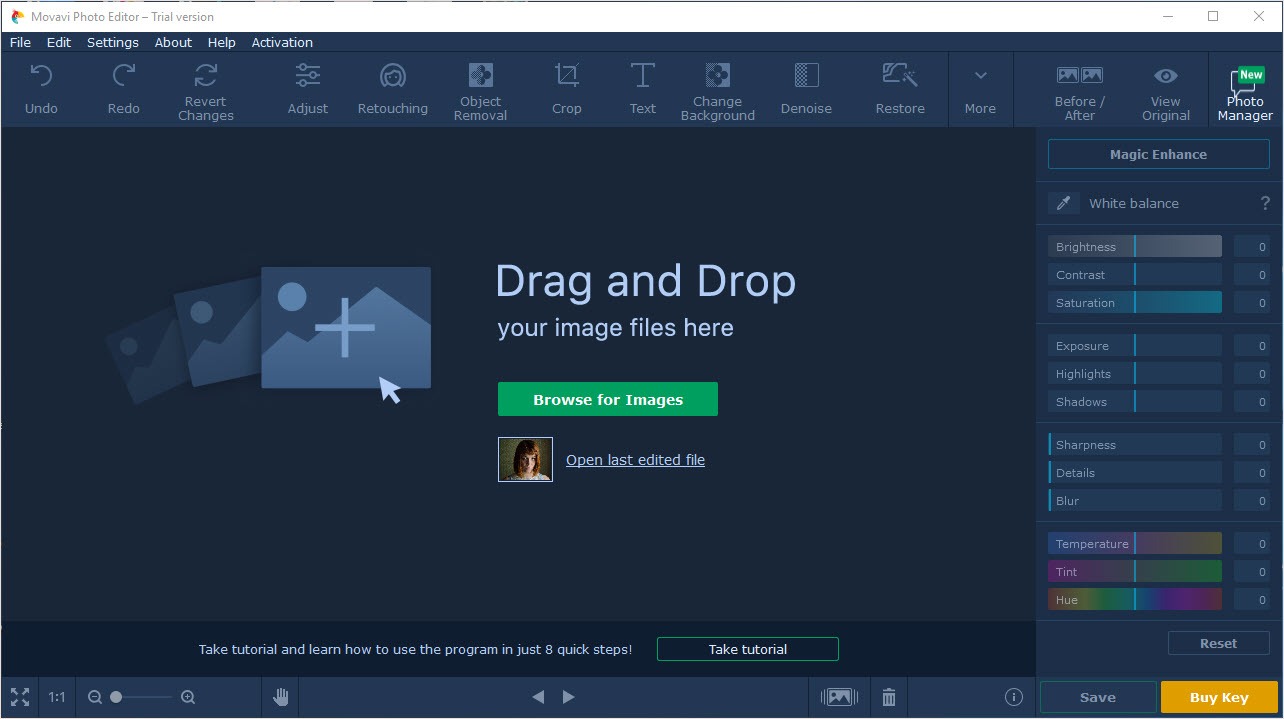Click the Shadows slider
This screenshot has height=719, width=1284.
coord(1135,401)
